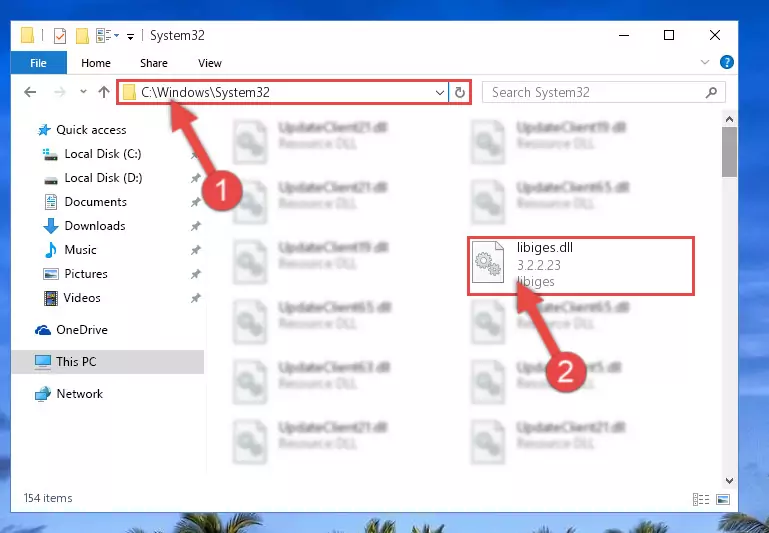This screenshot has width=769, height=533.
Task: Click the pin icon next to Videos
Action: click(x=196, y=298)
